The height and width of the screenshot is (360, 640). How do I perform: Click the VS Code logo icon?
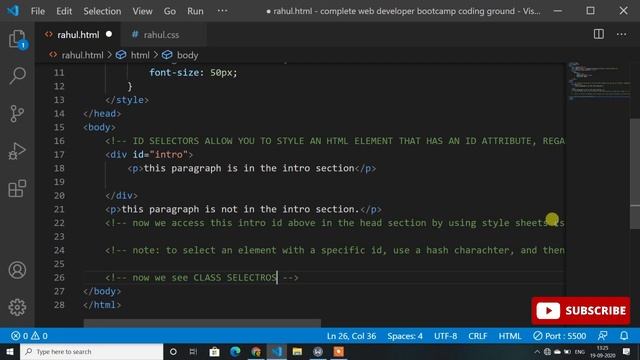tap(13, 11)
